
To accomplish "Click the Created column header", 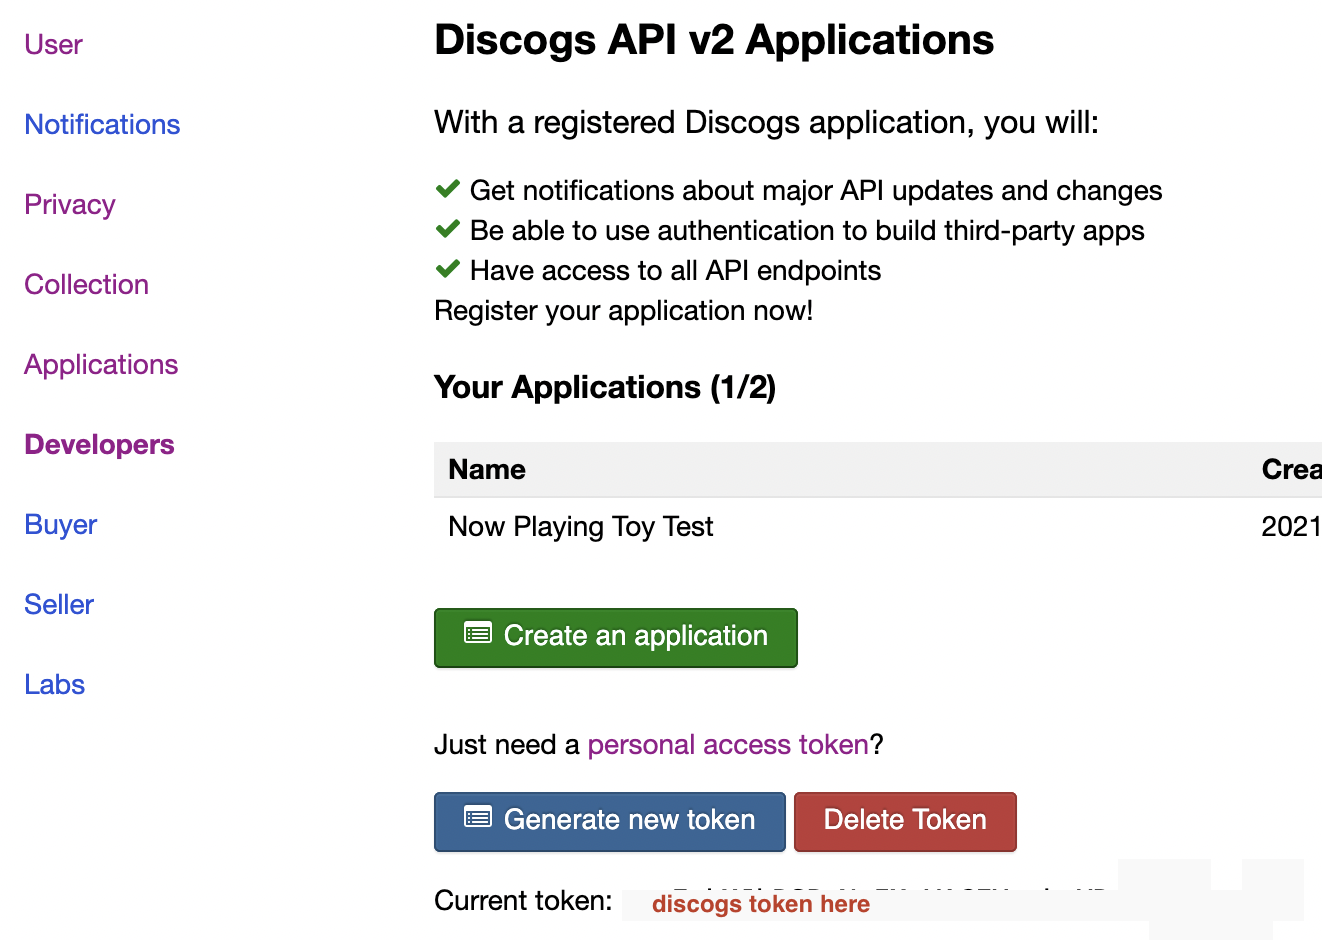I will [x=1290, y=470].
